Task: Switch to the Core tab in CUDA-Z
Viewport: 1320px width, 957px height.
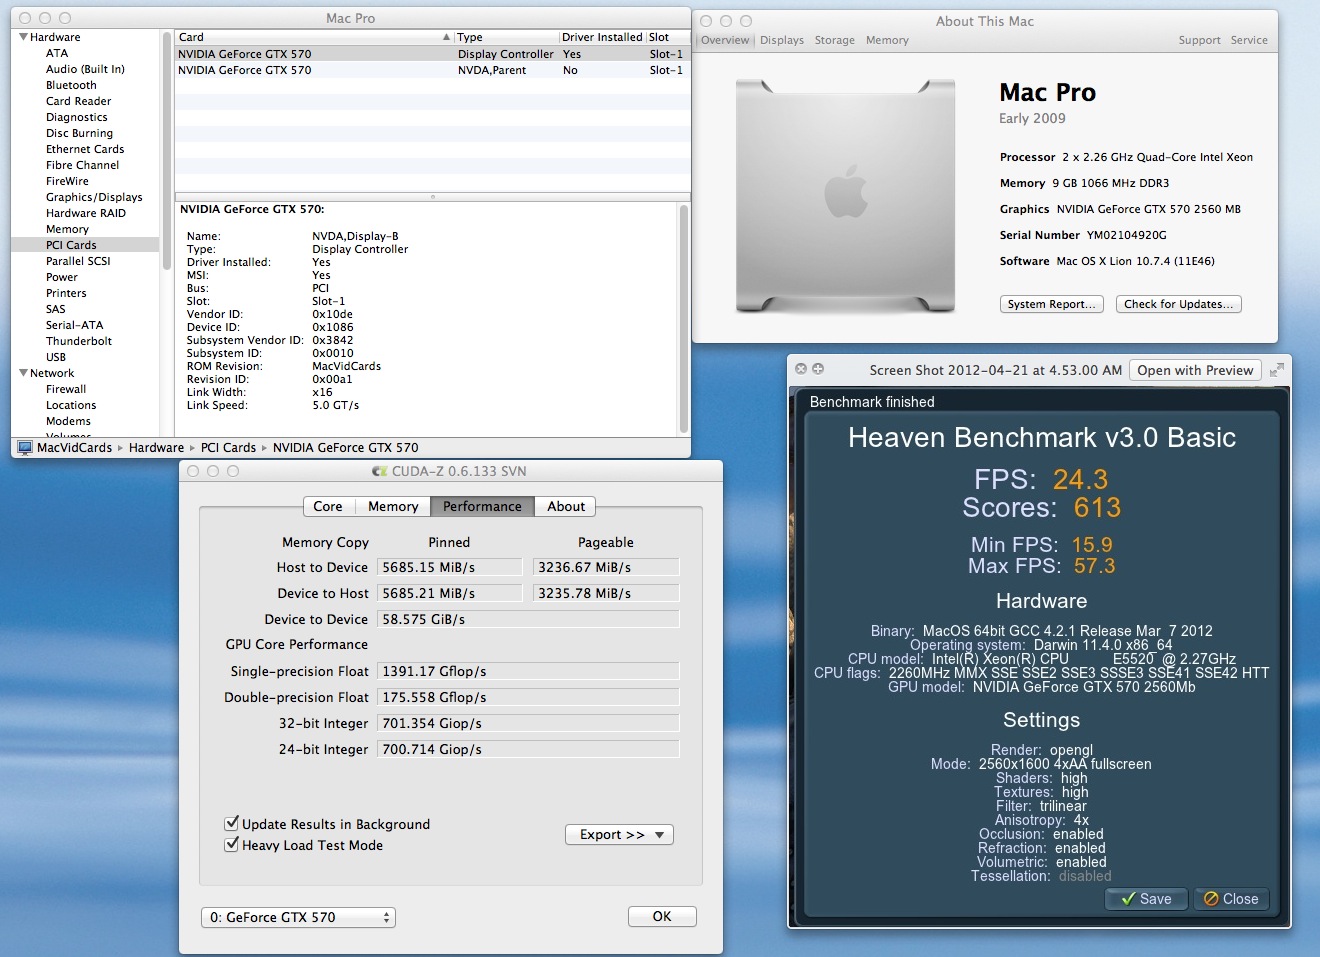Action: point(328,506)
